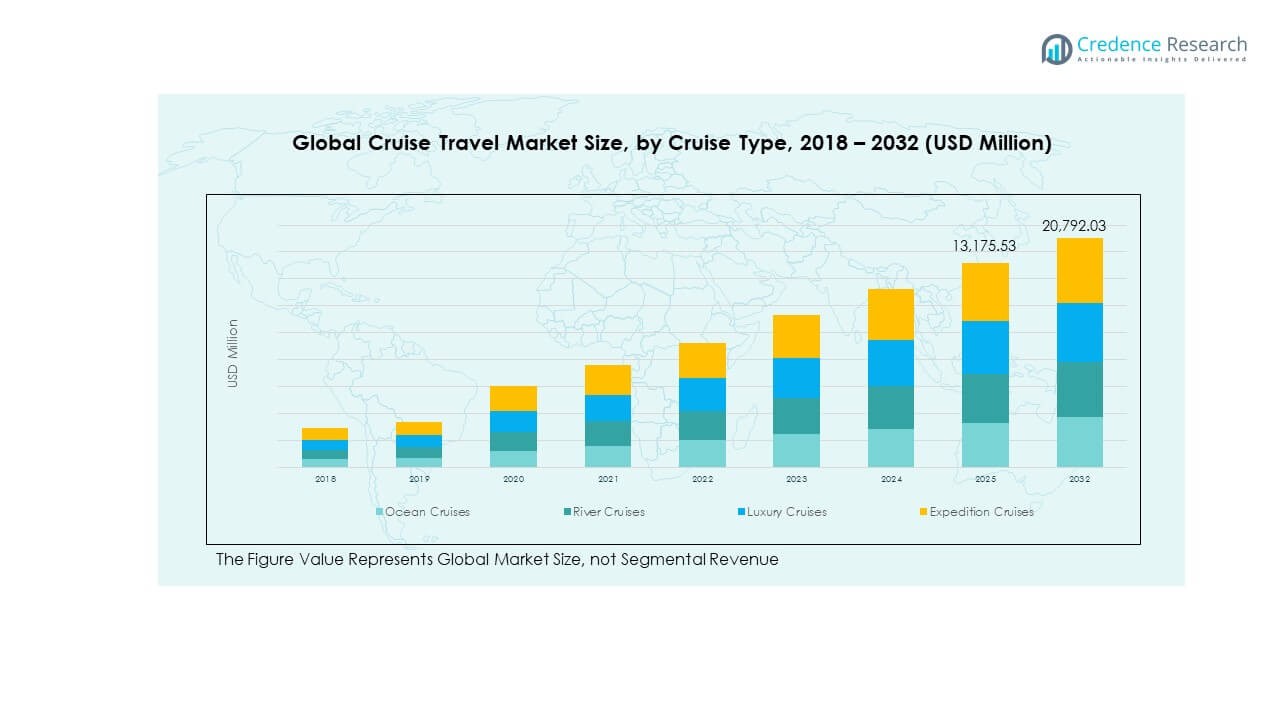The image size is (1280, 720).
Task: Click the blue Luxury segment of 2025 bar
Action: pyautogui.click(x=985, y=347)
